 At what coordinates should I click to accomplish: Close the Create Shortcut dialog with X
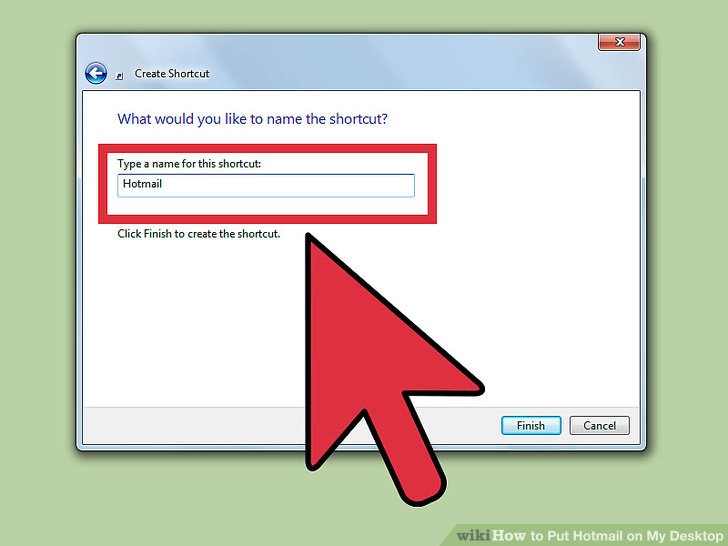(619, 42)
